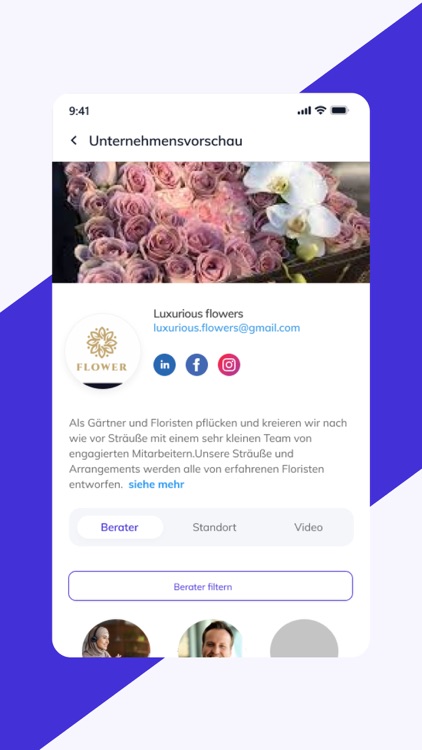The image size is (422, 750).
Task: Click the FLOWER company logo avatar
Action: (x=102, y=351)
